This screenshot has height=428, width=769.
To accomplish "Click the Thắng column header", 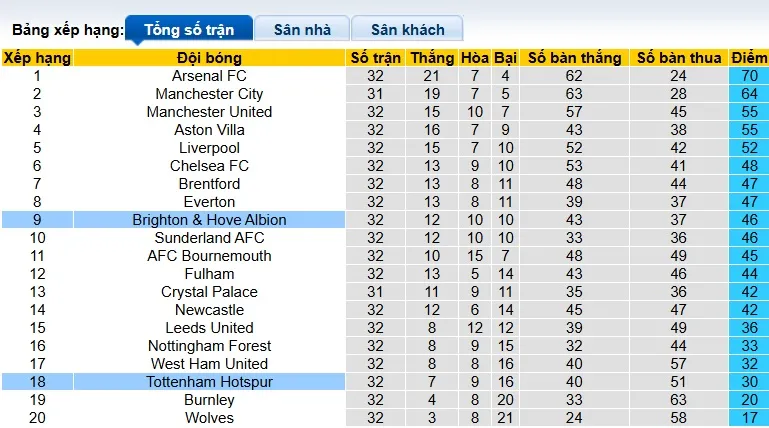I will point(431,58).
